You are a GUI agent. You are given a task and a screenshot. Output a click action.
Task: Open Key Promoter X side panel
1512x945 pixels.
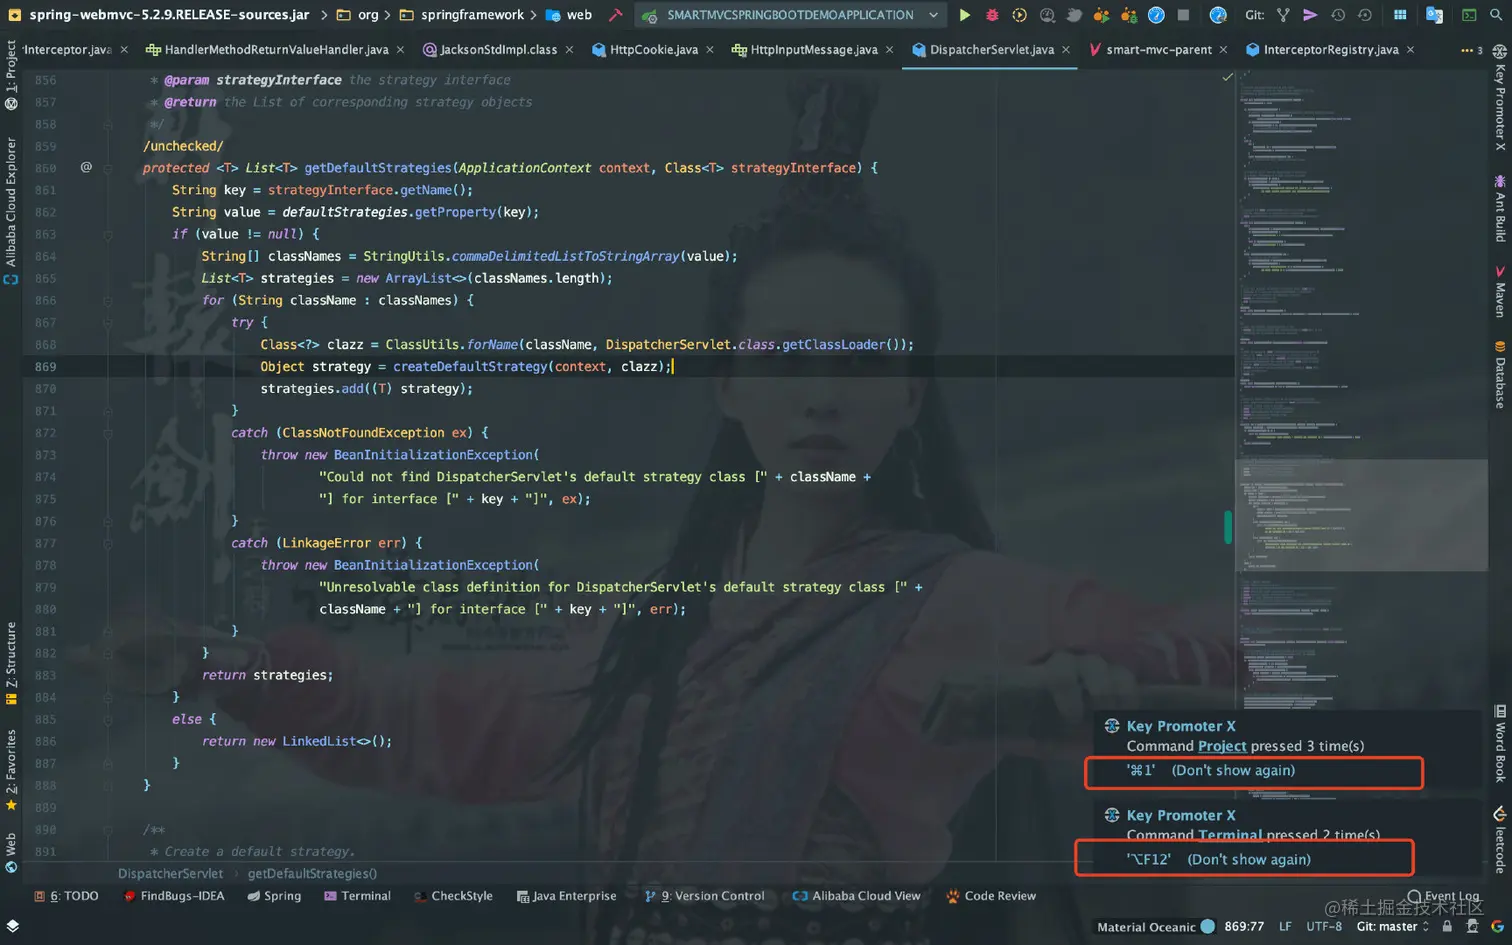point(1500,98)
